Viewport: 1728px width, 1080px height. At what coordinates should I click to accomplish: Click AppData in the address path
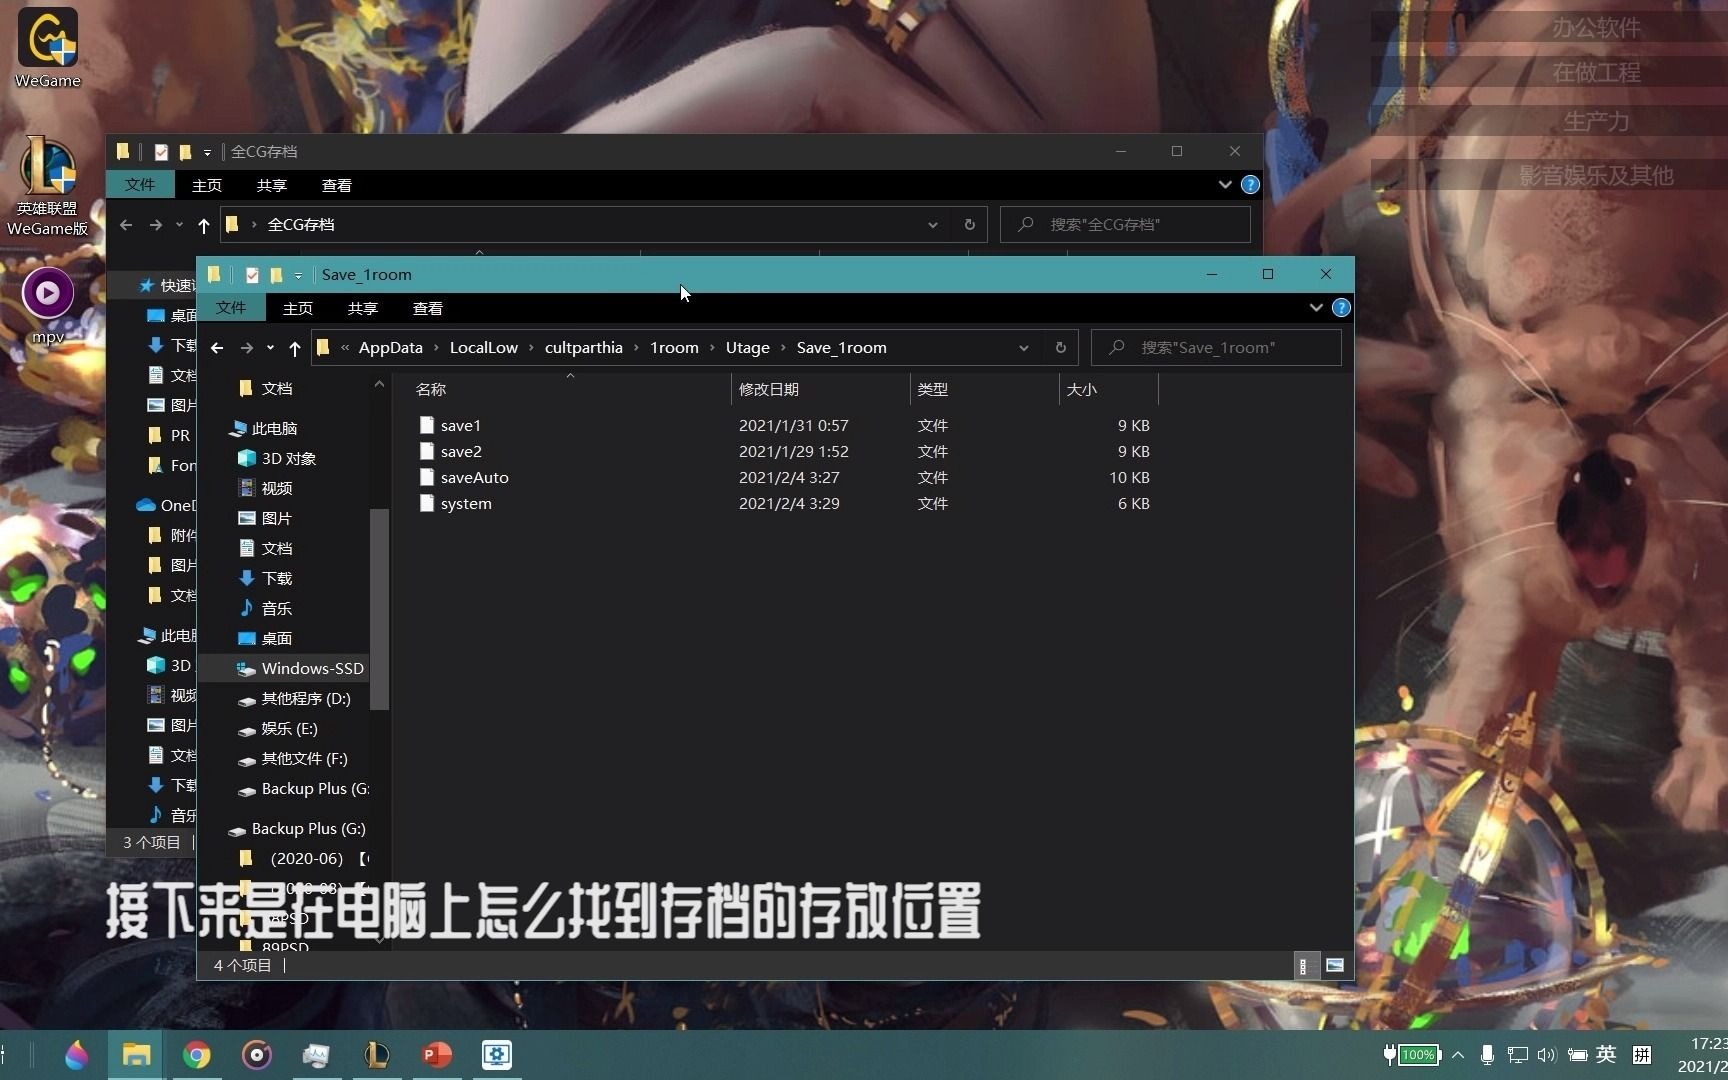[x=391, y=348]
